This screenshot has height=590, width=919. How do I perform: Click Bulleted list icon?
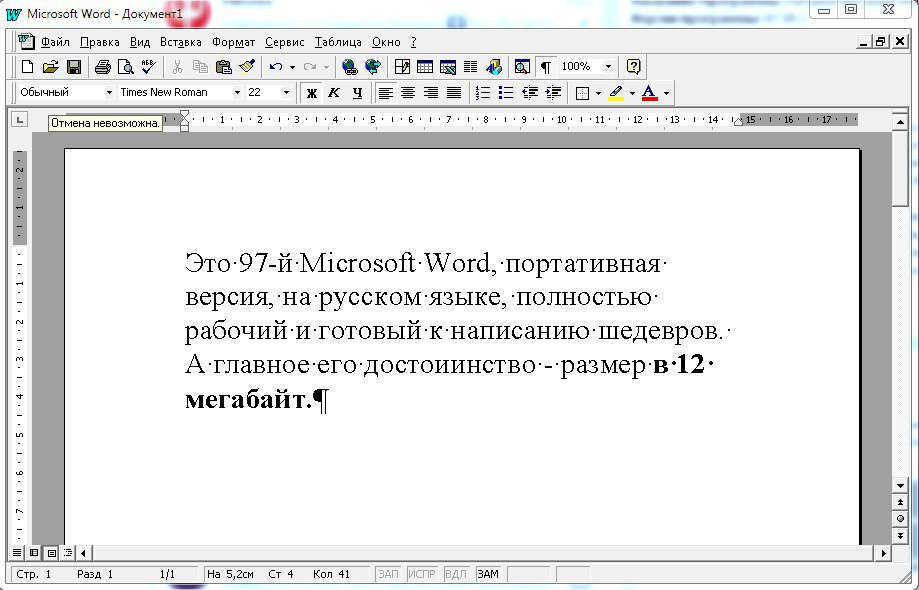click(506, 93)
